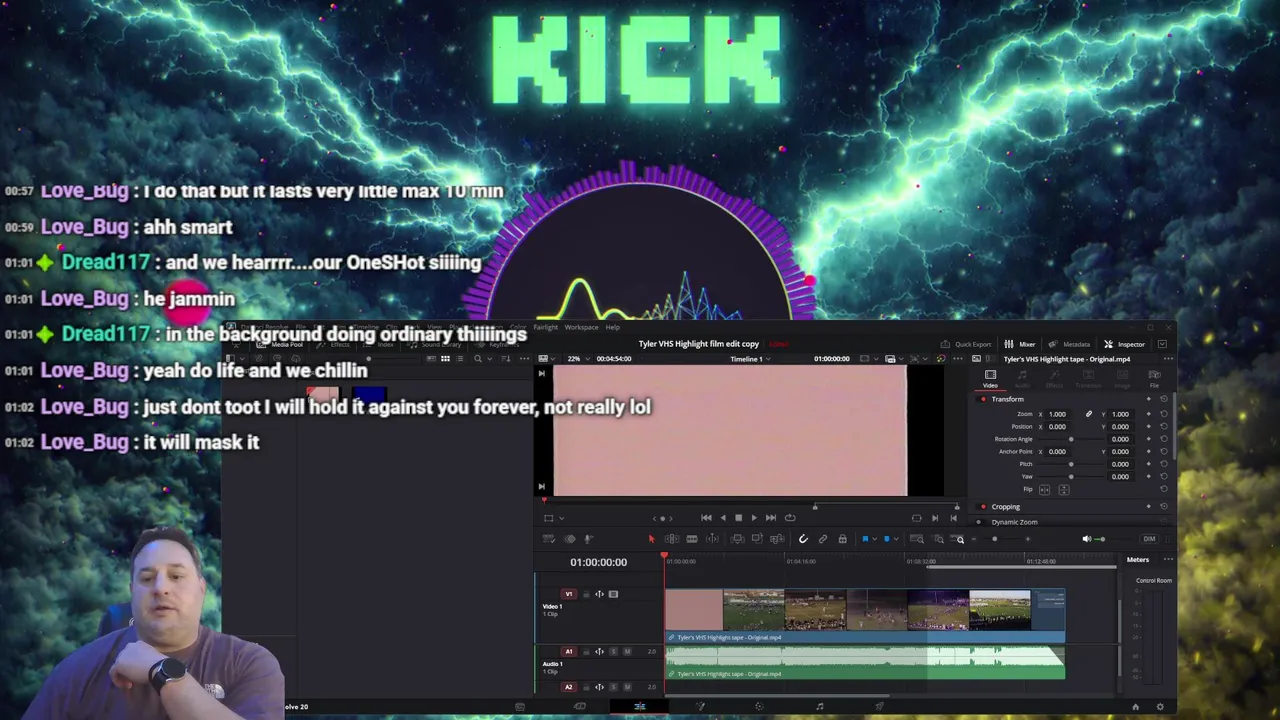1280x720 pixels.
Task: Switch to File tab in Inspector
Action: click(1154, 378)
